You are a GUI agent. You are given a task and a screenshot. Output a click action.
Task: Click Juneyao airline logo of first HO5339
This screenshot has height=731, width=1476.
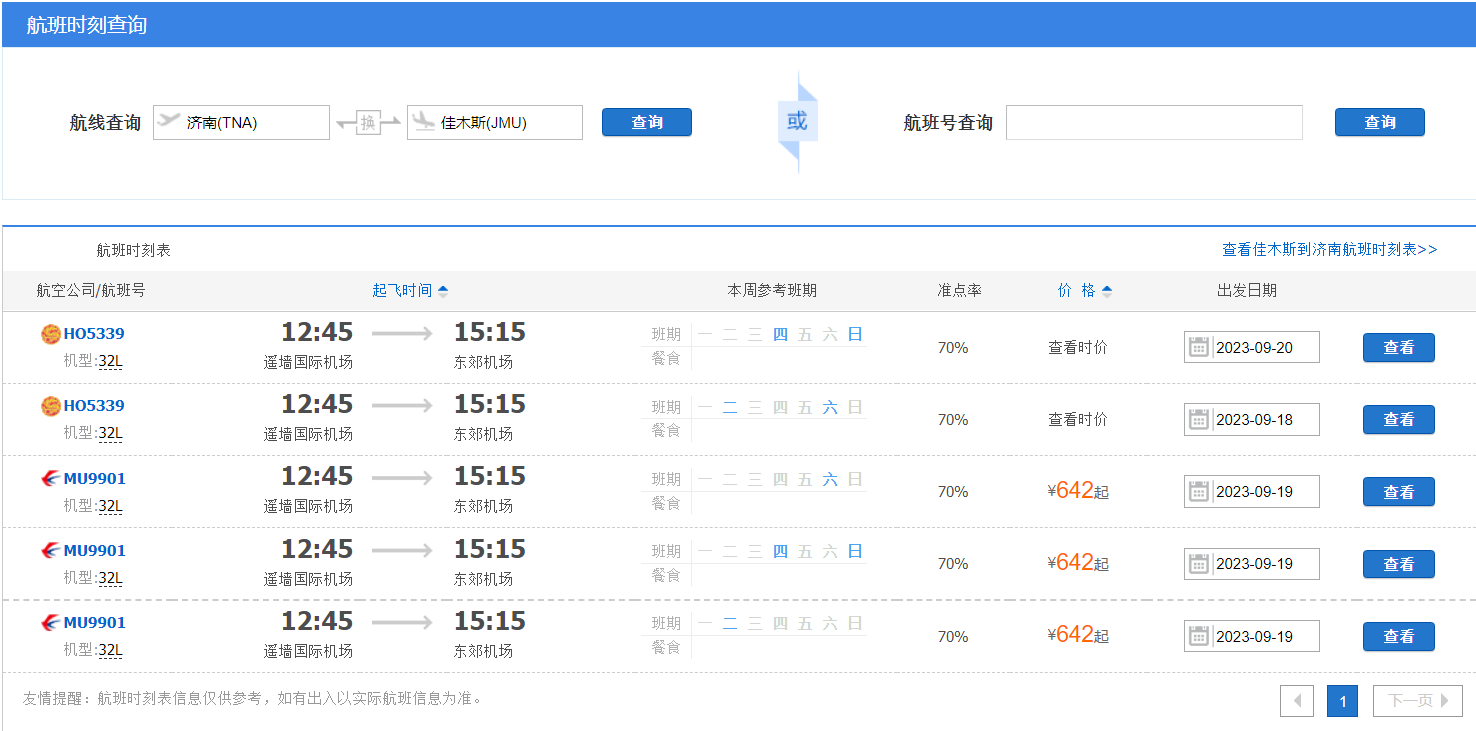pos(51,334)
